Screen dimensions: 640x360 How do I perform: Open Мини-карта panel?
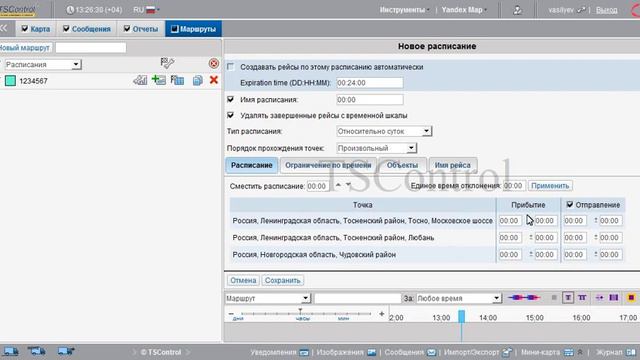pyautogui.click(x=547, y=352)
